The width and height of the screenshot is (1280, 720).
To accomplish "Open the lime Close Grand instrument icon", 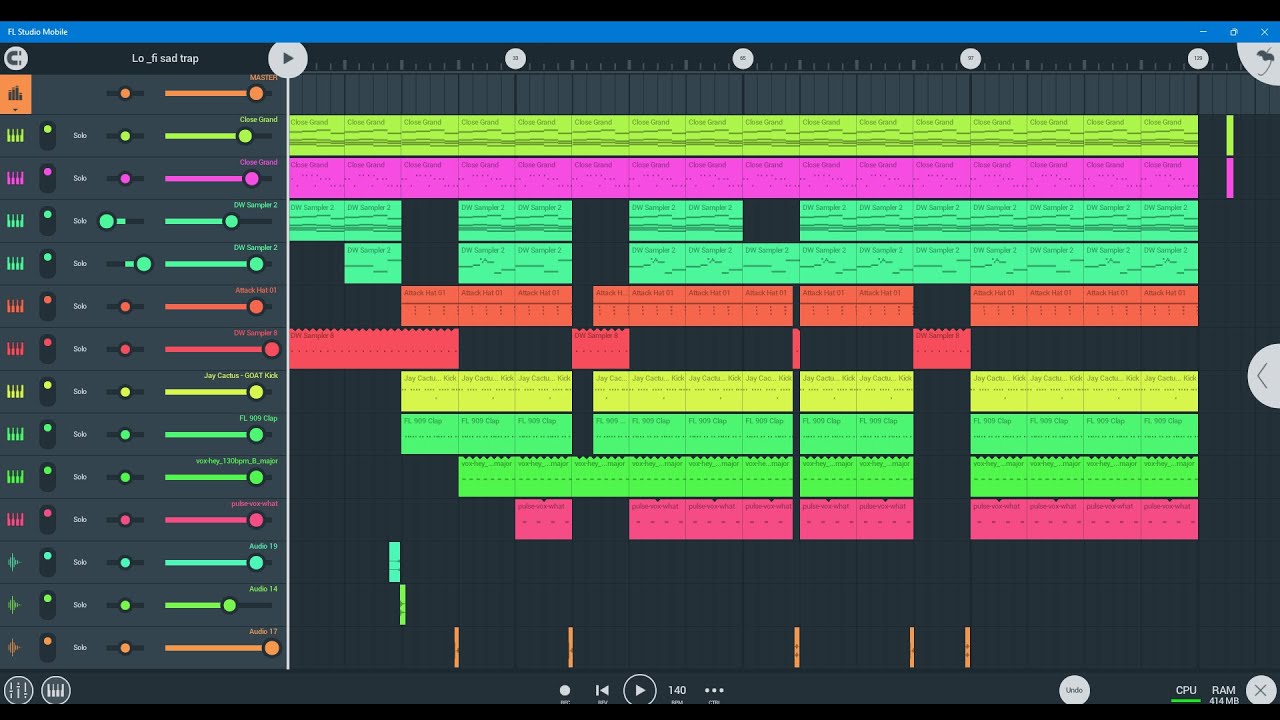I will coord(15,135).
